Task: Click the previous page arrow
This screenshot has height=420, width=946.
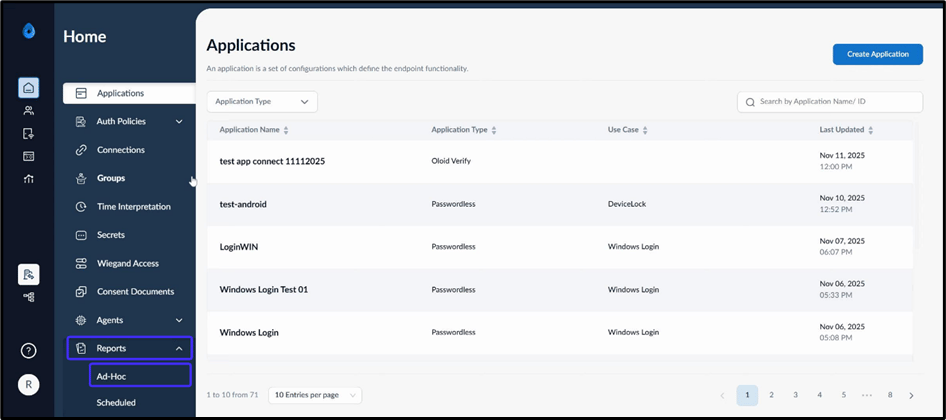Action: click(723, 396)
